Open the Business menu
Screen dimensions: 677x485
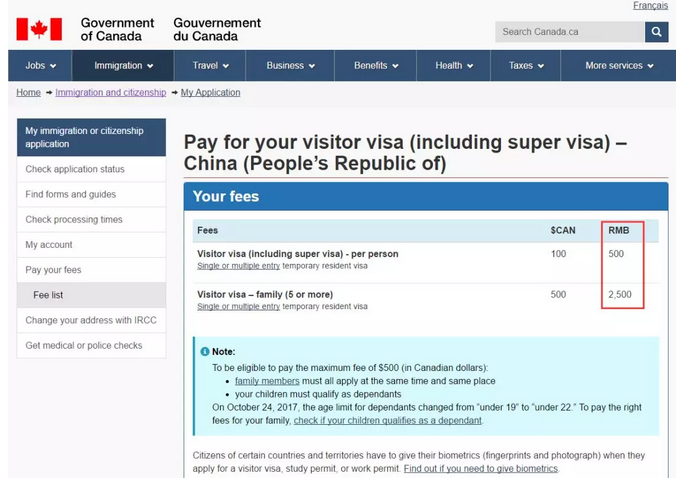click(x=290, y=66)
